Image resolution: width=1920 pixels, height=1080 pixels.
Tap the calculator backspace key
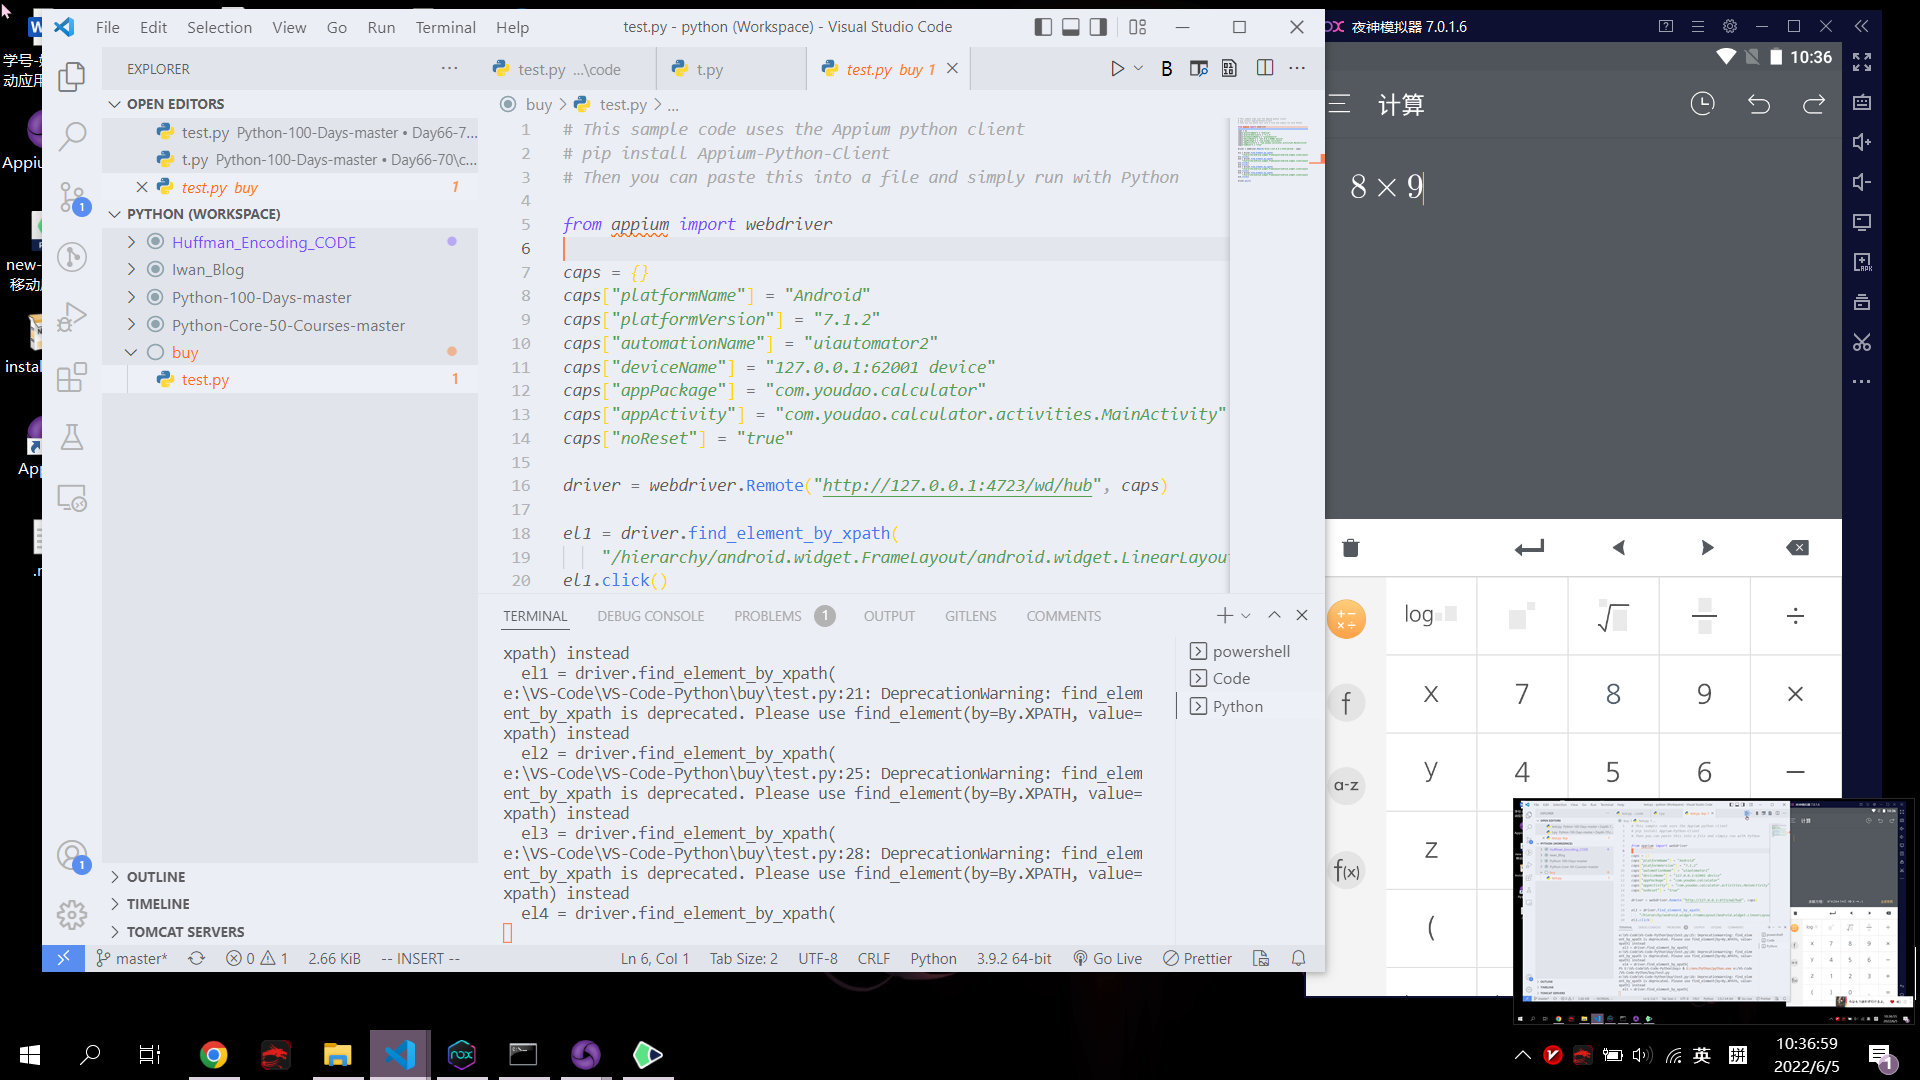point(1797,547)
